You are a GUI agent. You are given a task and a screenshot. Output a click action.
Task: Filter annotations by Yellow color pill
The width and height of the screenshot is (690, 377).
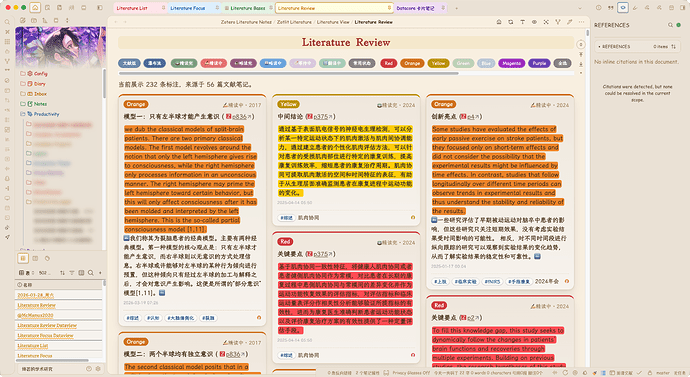pos(438,63)
